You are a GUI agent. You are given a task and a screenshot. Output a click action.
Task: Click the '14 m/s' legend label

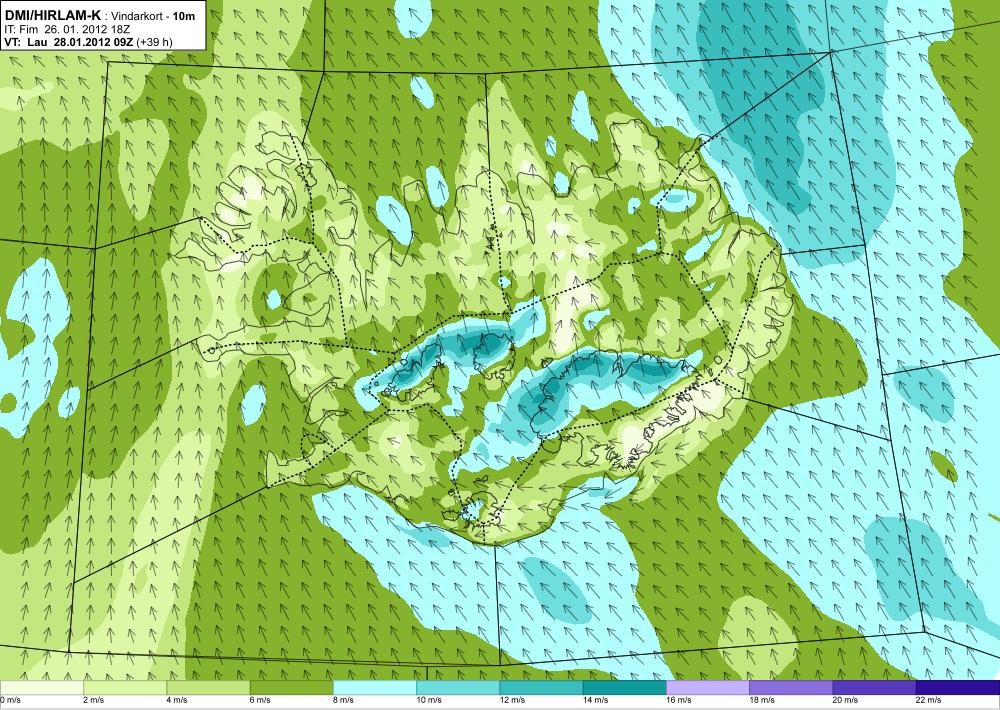(596, 700)
